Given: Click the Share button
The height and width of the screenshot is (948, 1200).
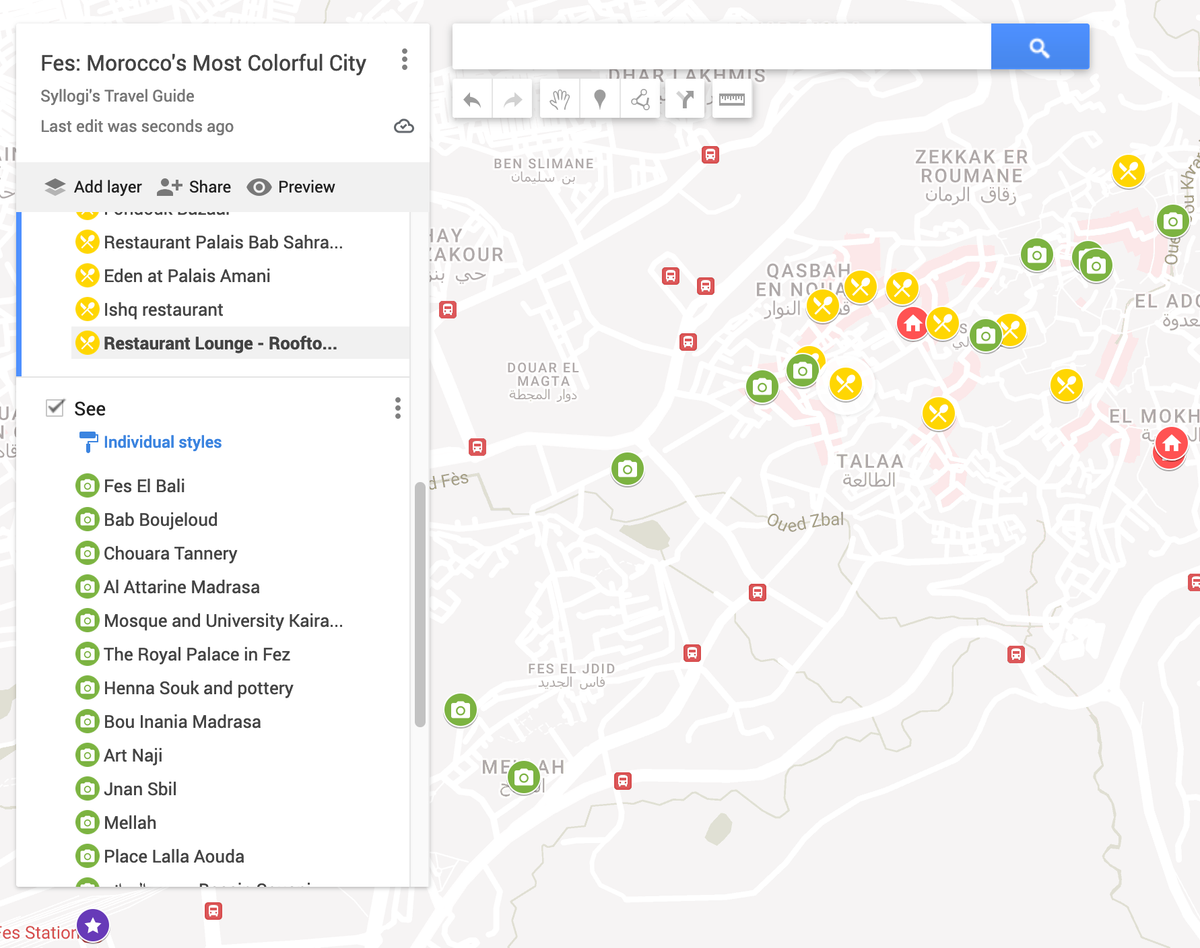Looking at the screenshot, I should coord(194,186).
